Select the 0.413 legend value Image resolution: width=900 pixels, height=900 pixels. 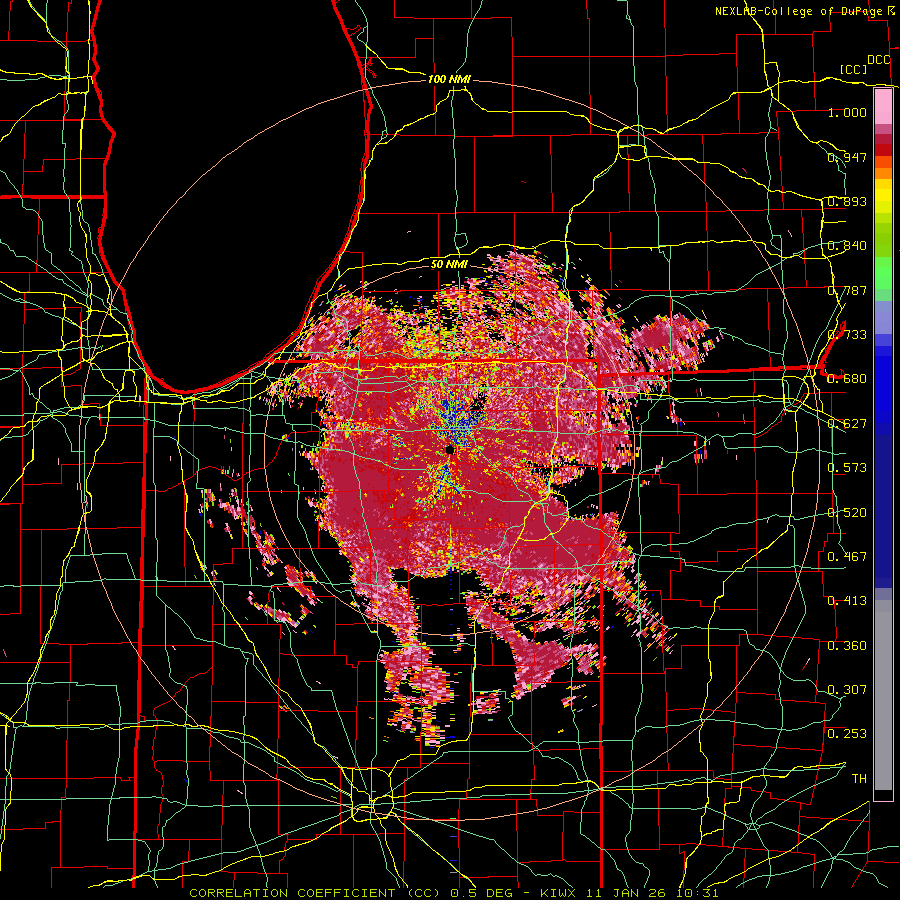847,601
